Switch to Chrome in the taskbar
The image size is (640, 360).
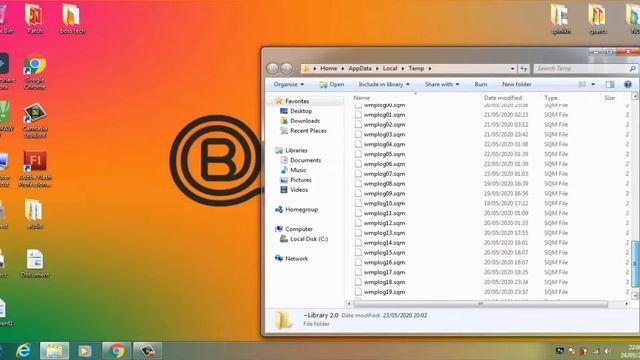tap(116, 351)
